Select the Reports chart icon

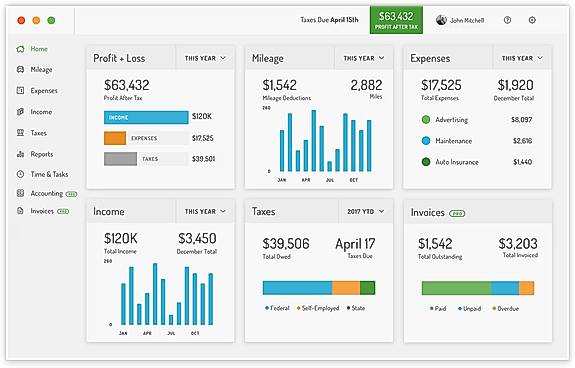21,154
